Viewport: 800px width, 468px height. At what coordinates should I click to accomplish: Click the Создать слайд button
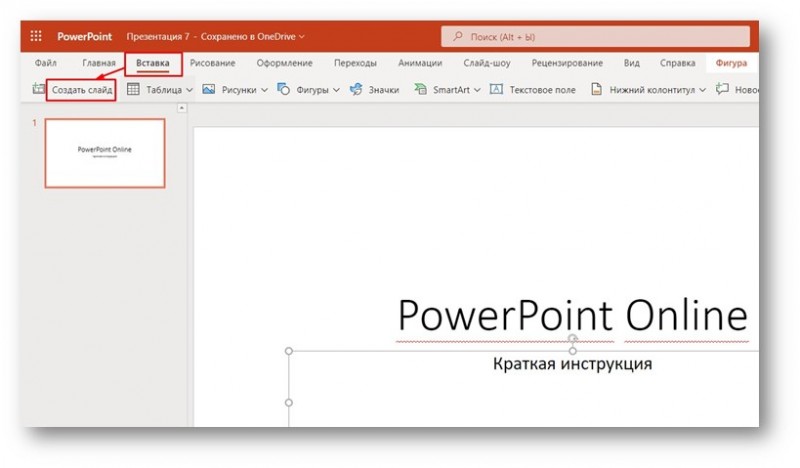82,90
